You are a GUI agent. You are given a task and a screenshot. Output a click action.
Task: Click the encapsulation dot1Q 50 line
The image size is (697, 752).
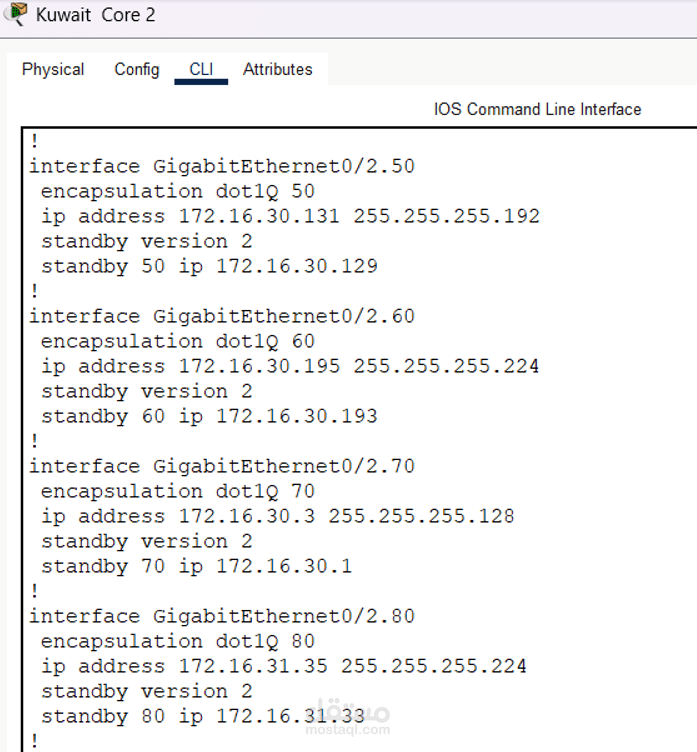(178, 192)
